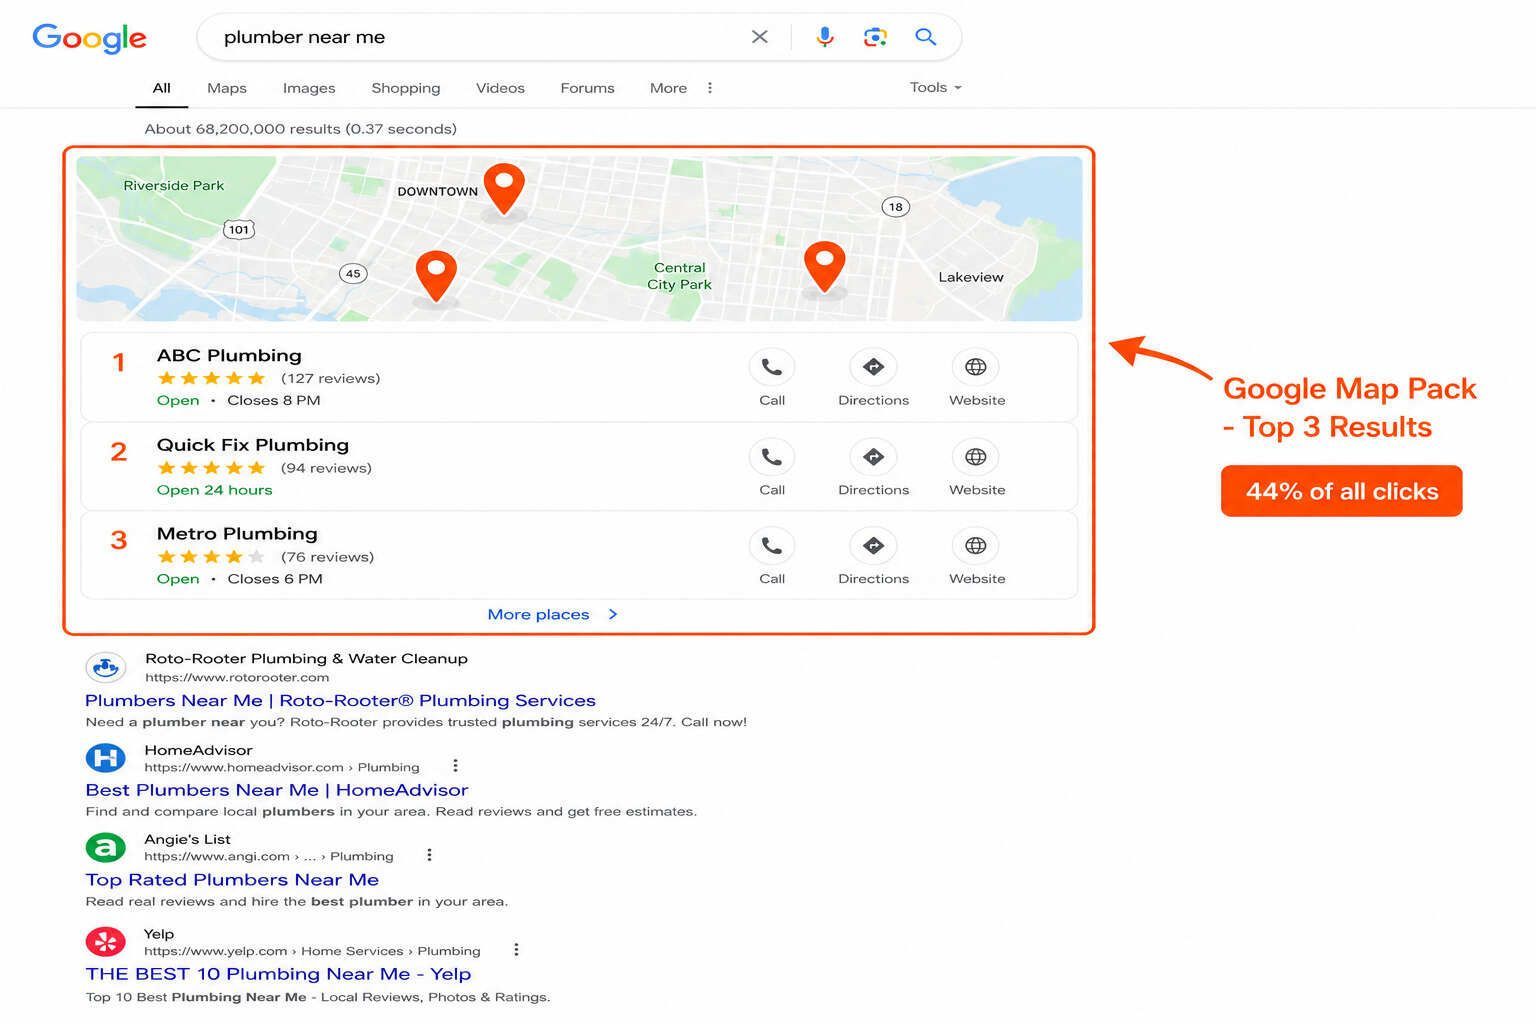Start voice search with the microphone icon
Viewport: 1536px width, 1024px height.
(825, 37)
